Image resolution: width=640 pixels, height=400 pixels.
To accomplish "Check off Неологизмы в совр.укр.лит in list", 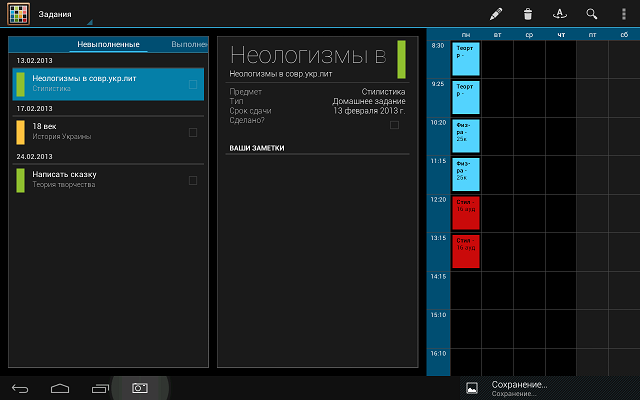I will click(x=193, y=84).
